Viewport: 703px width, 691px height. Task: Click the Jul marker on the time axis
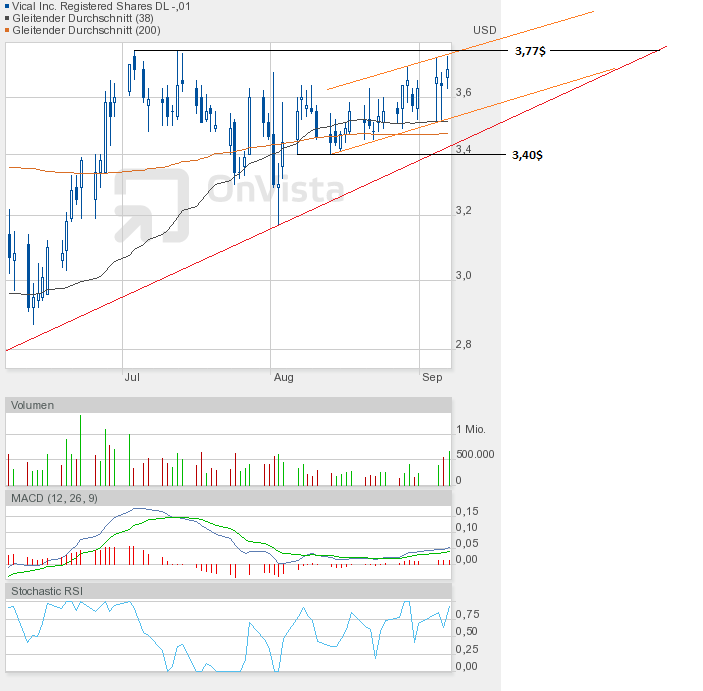pyautogui.click(x=131, y=377)
